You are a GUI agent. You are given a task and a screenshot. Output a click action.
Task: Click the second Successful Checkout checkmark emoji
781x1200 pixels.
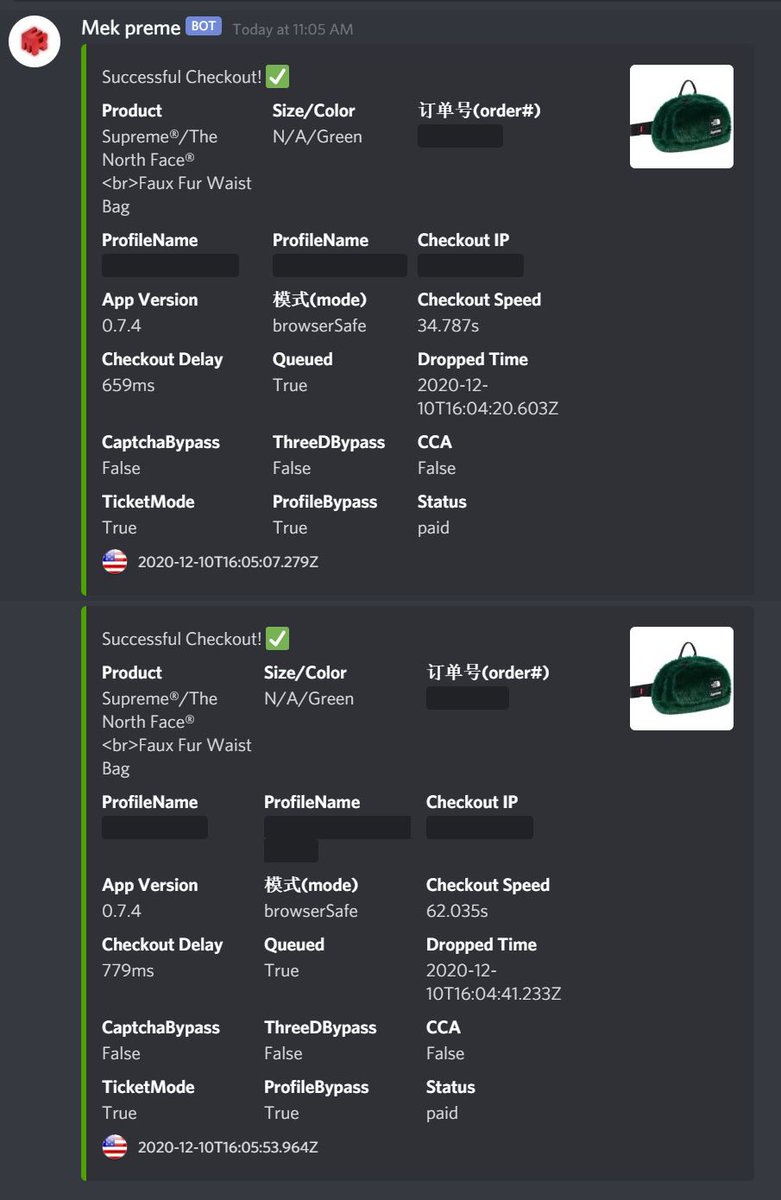(x=277, y=639)
